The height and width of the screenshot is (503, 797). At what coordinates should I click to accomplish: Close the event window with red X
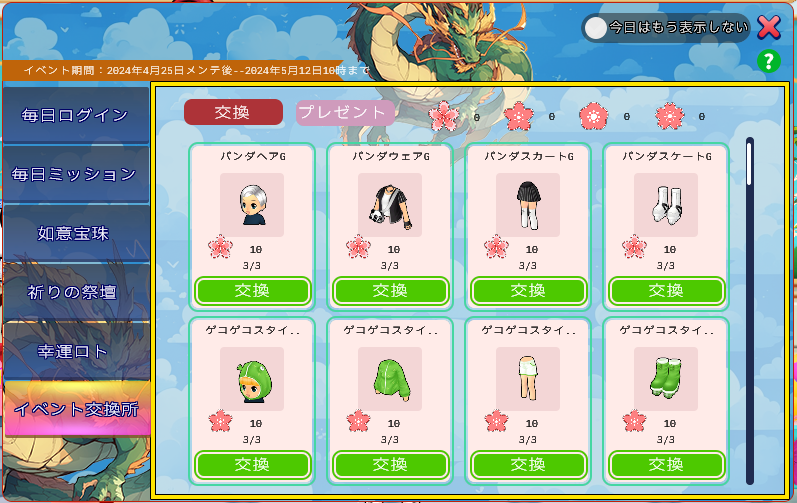point(769,27)
